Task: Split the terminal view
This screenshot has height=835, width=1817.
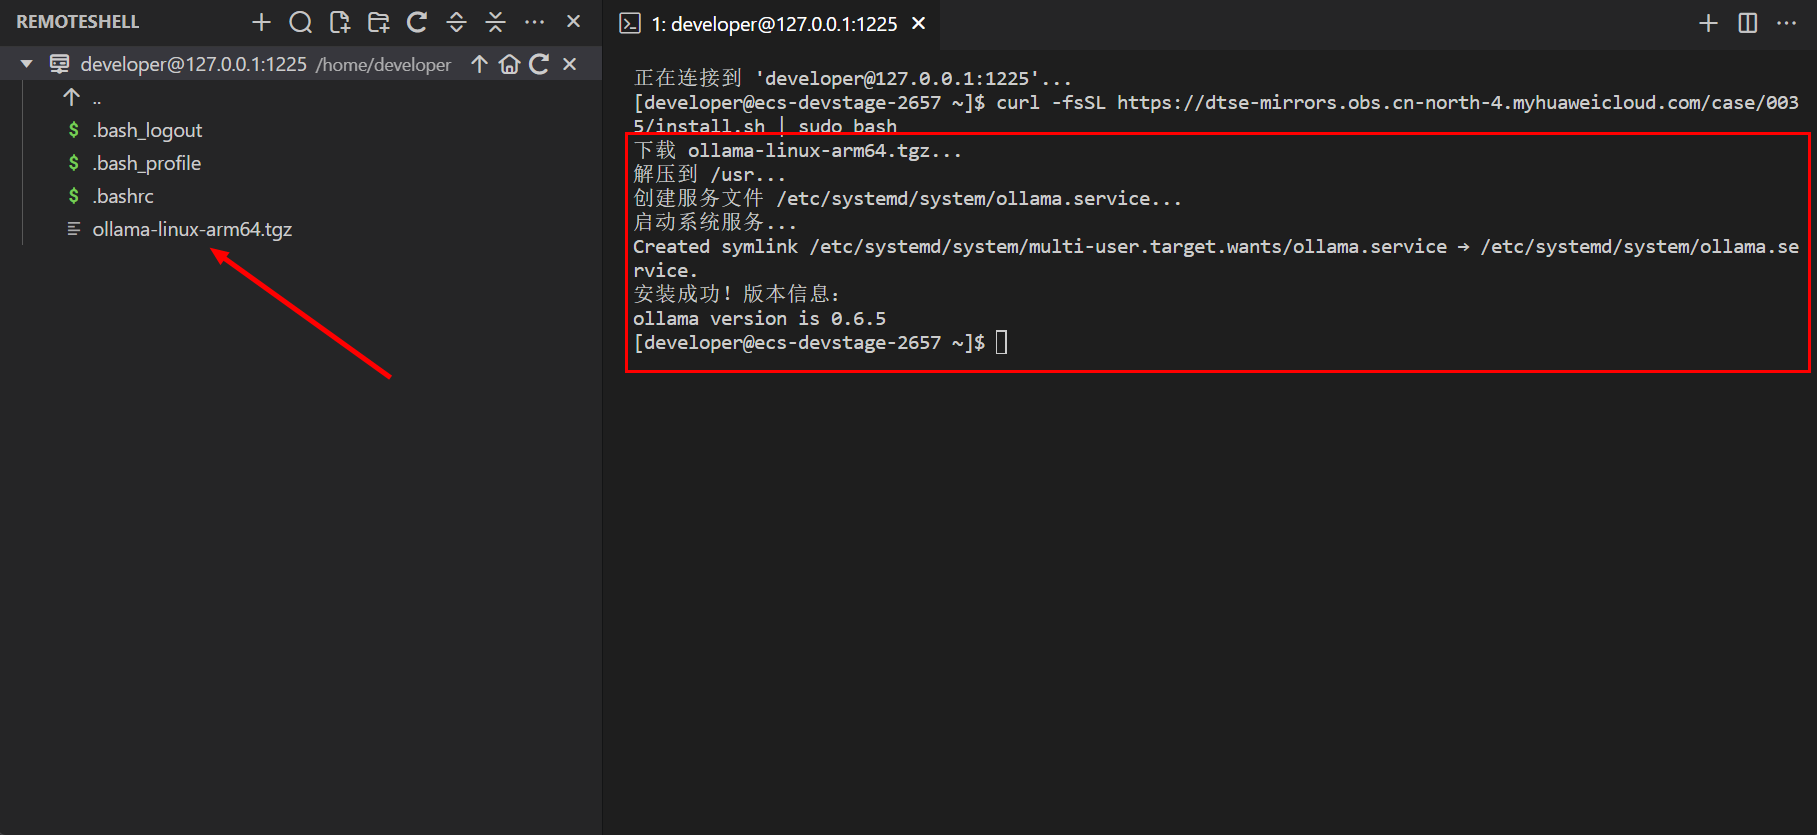Action: [x=1747, y=23]
